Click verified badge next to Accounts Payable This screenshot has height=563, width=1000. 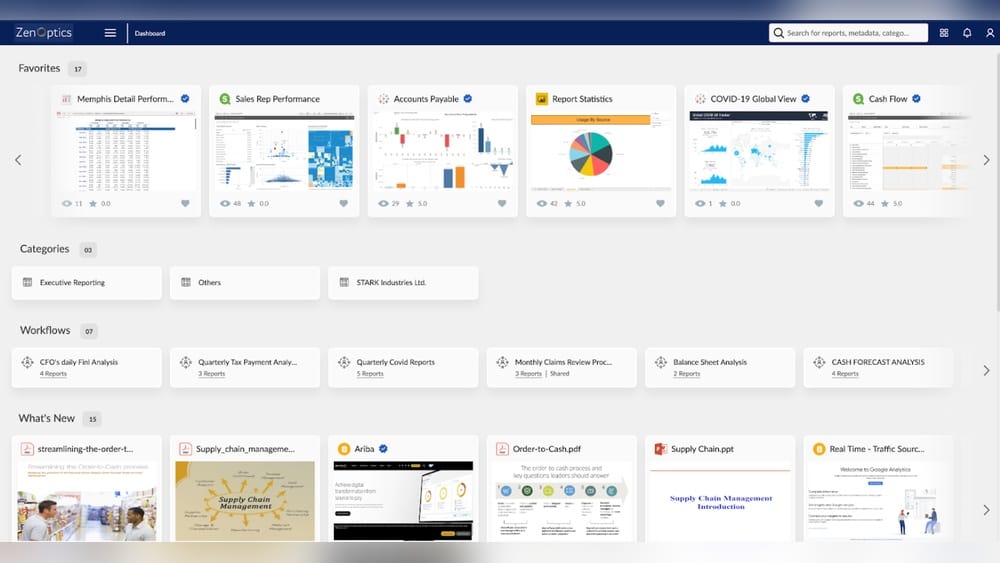click(468, 99)
